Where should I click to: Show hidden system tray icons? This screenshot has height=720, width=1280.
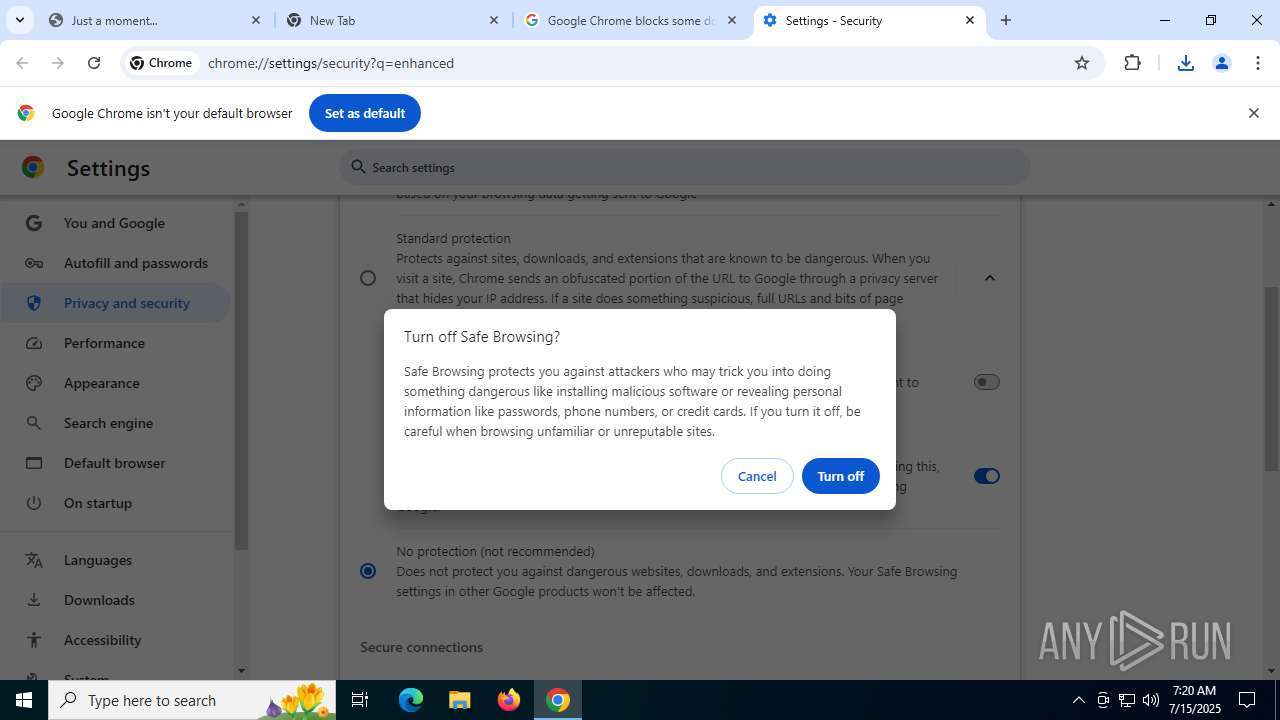pyautogui.click(x=1078, y=700)
